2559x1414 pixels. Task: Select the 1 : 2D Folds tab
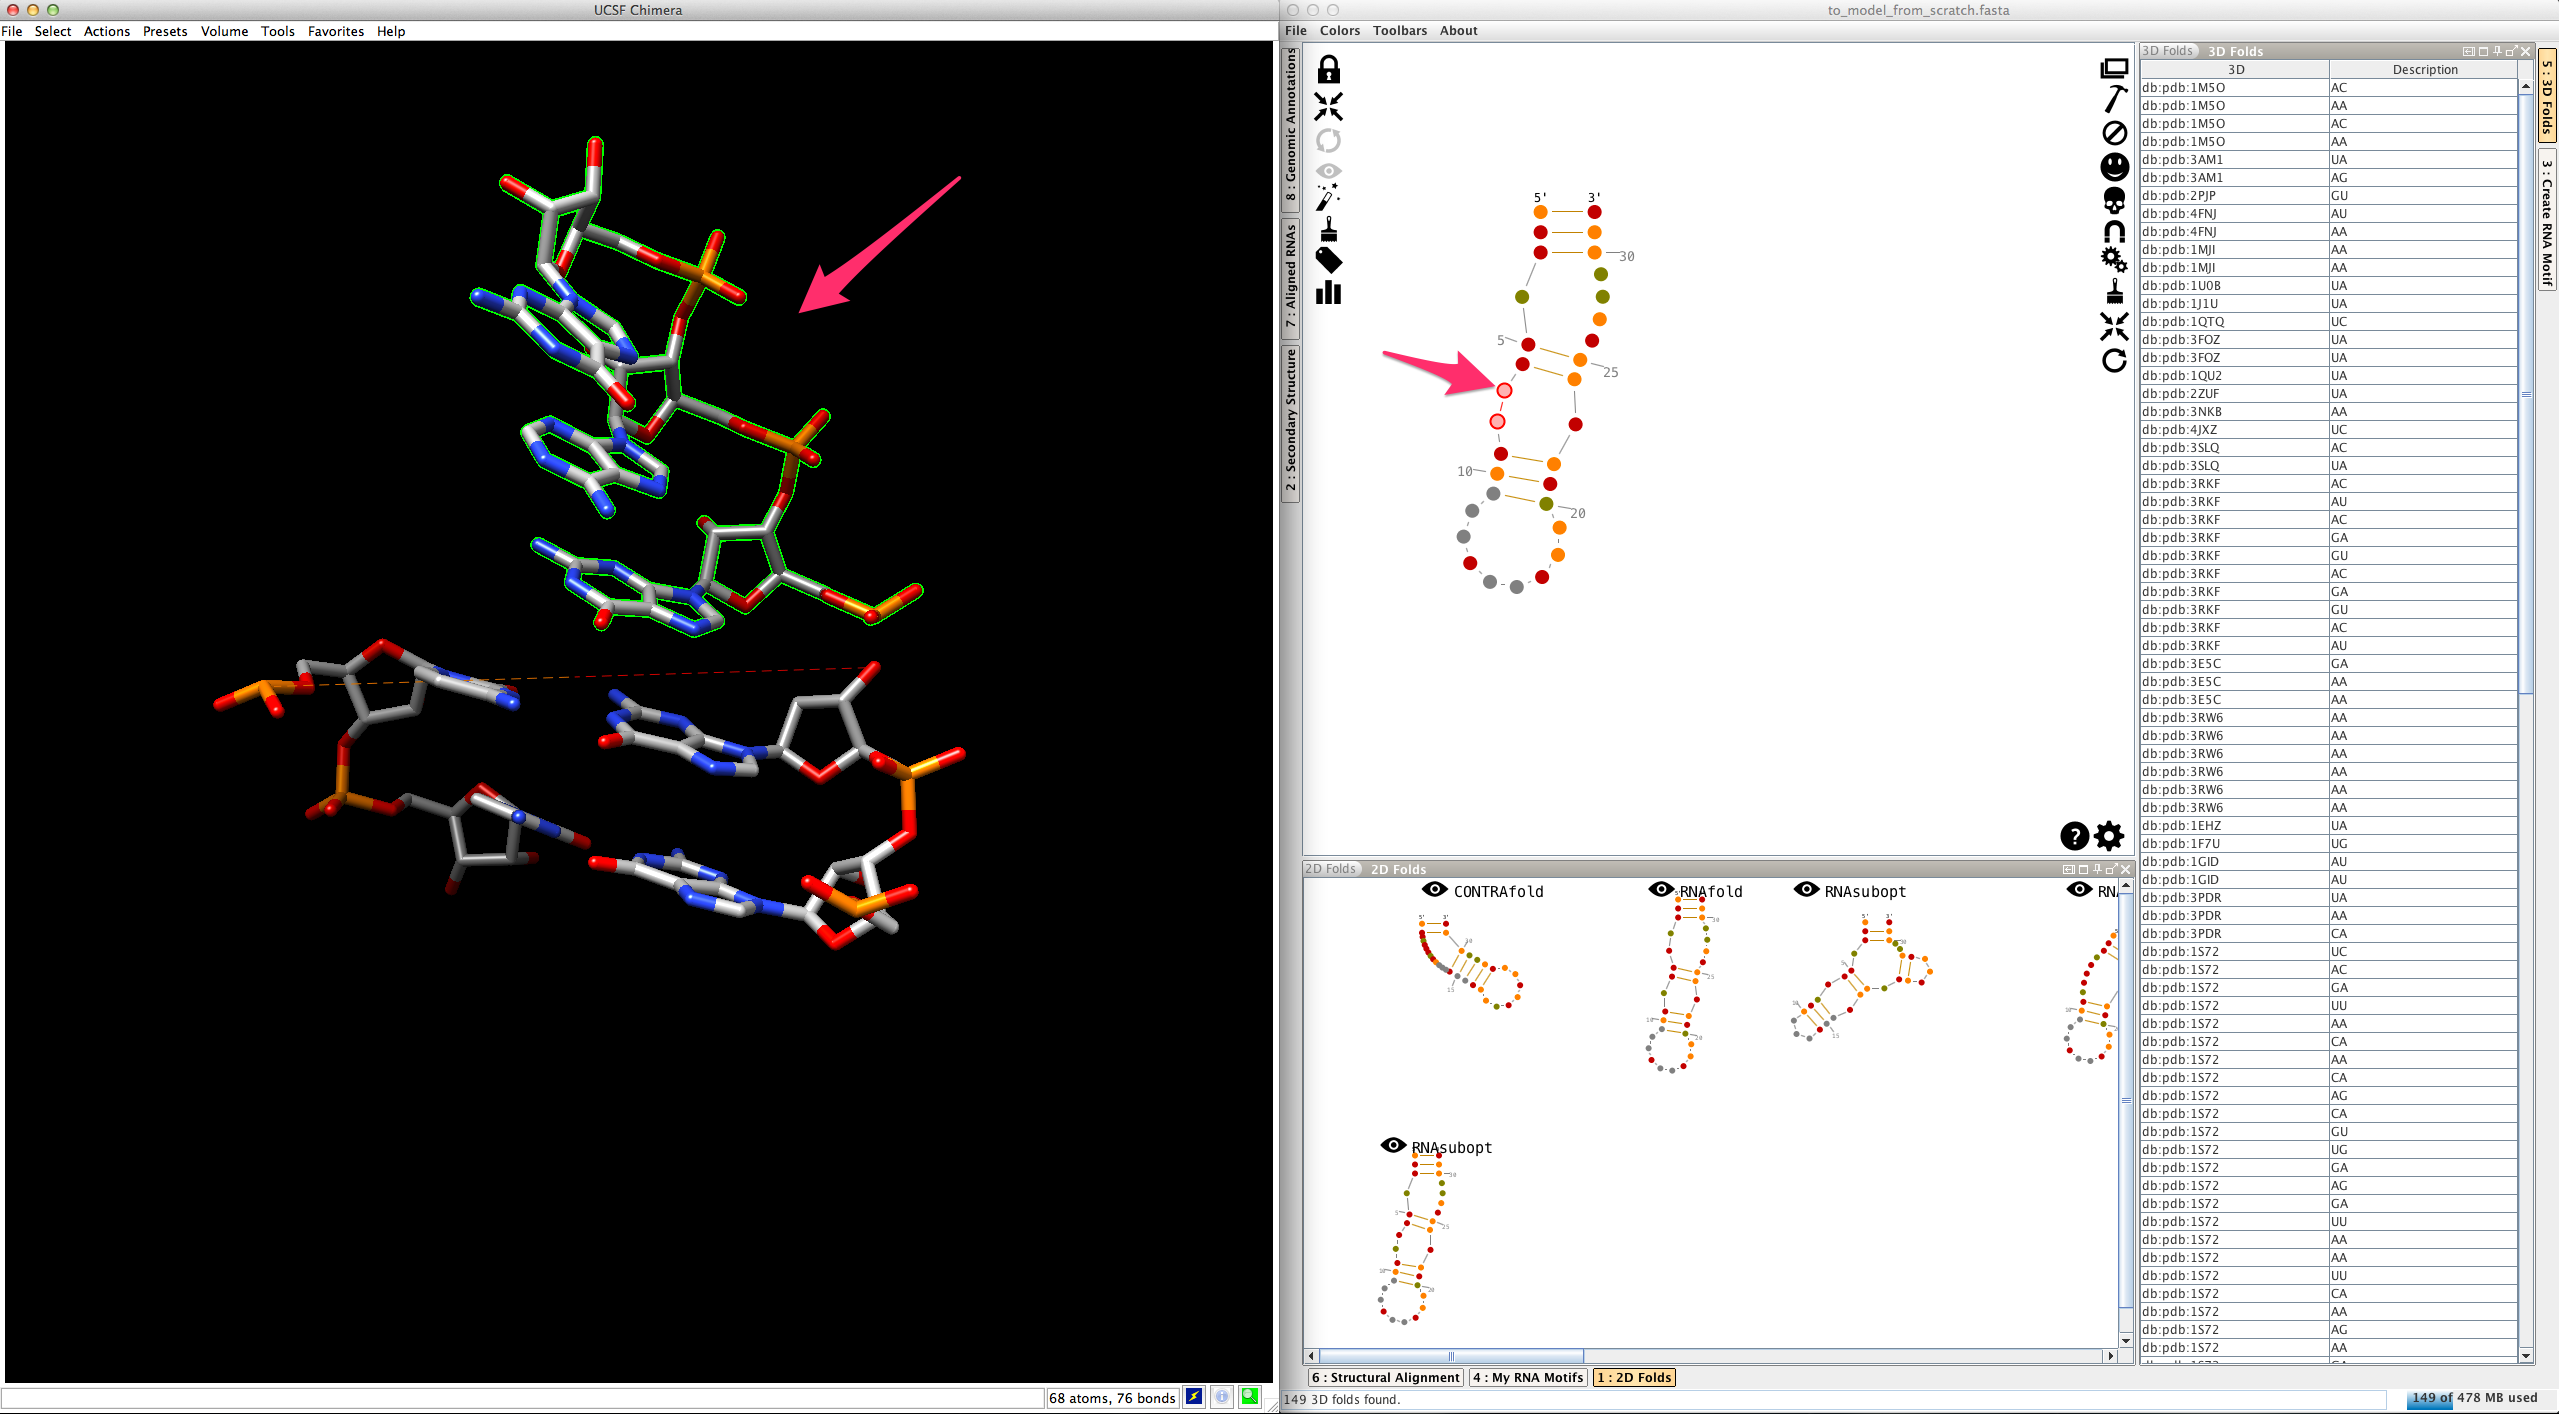coord(1634,1377)
